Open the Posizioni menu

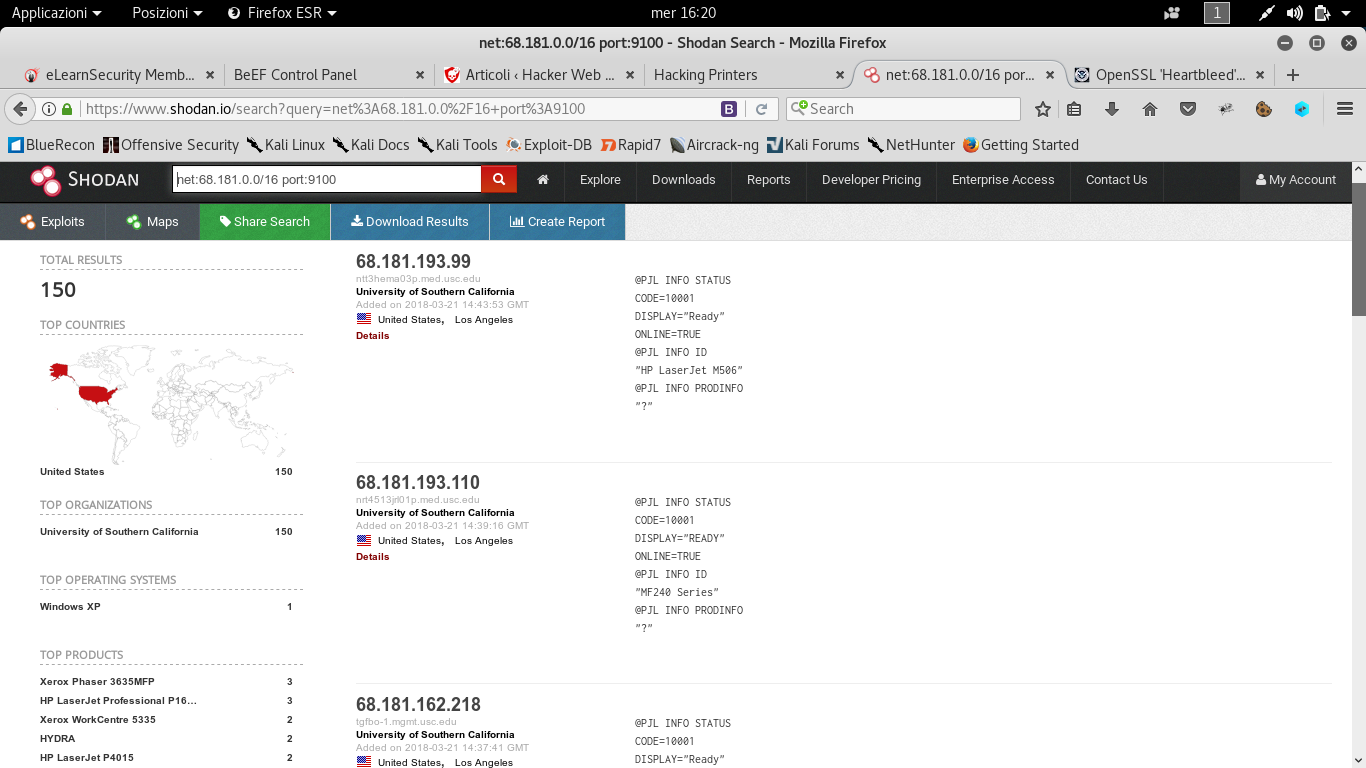tap(167, 13)
